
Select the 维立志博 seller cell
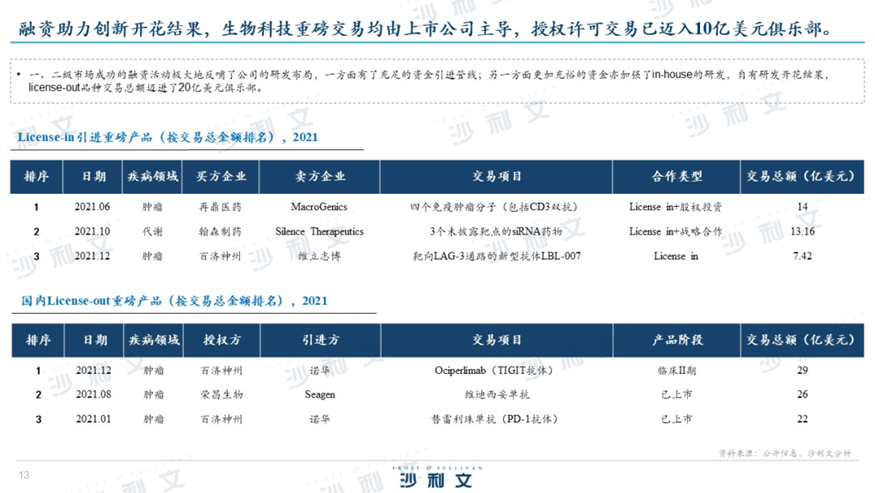[319, 256]
